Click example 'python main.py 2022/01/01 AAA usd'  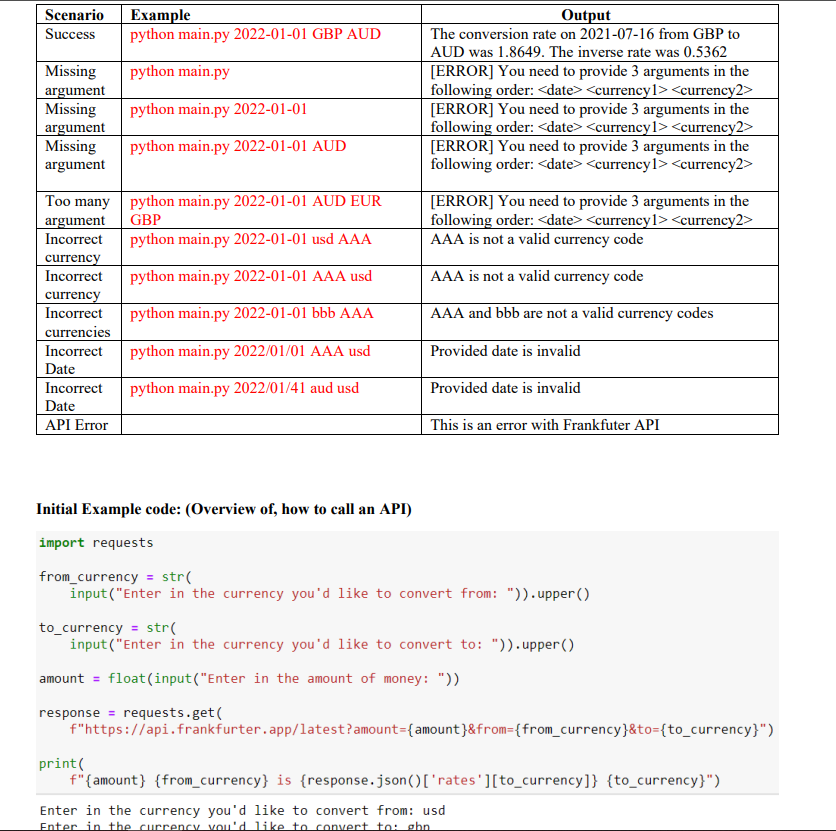(x=250, y=351)
